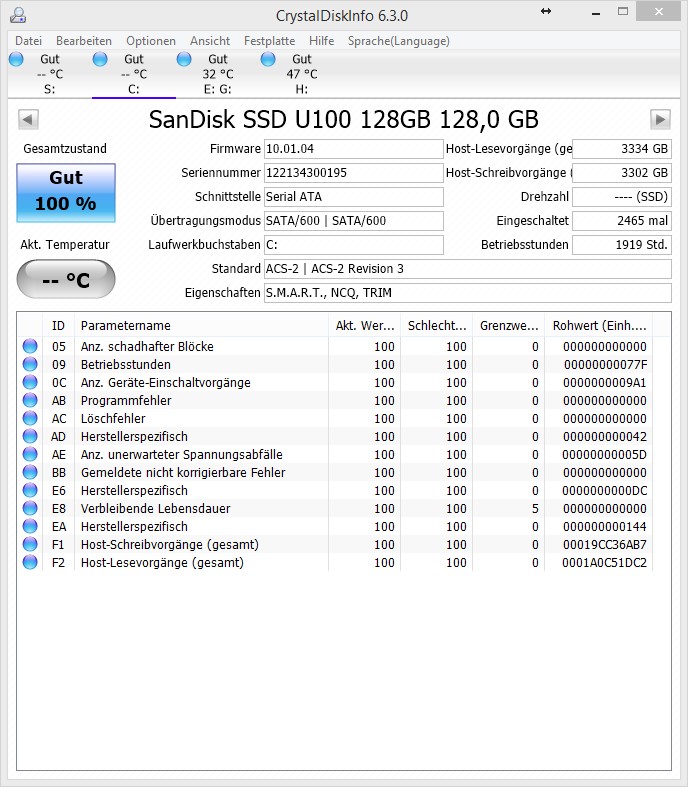Select 'Gemeldete nicht korrigierbare Fehler' text

tap(183, 473)
